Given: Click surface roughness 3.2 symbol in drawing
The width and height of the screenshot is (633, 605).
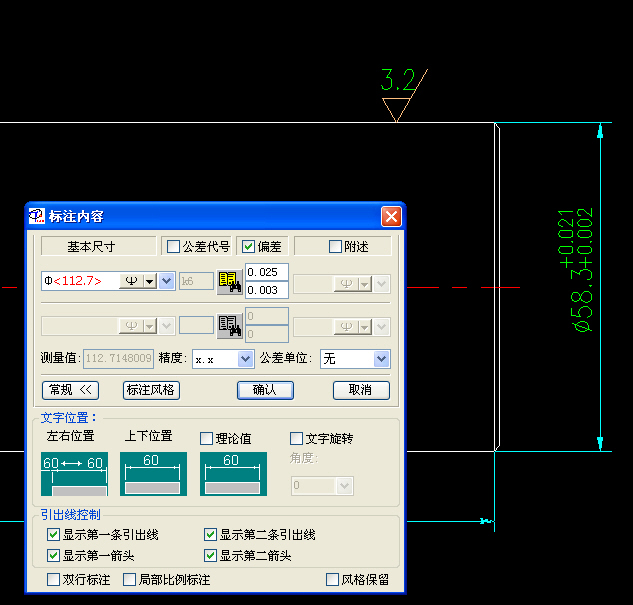Looking at the screenshot, I should coord(403,95).
